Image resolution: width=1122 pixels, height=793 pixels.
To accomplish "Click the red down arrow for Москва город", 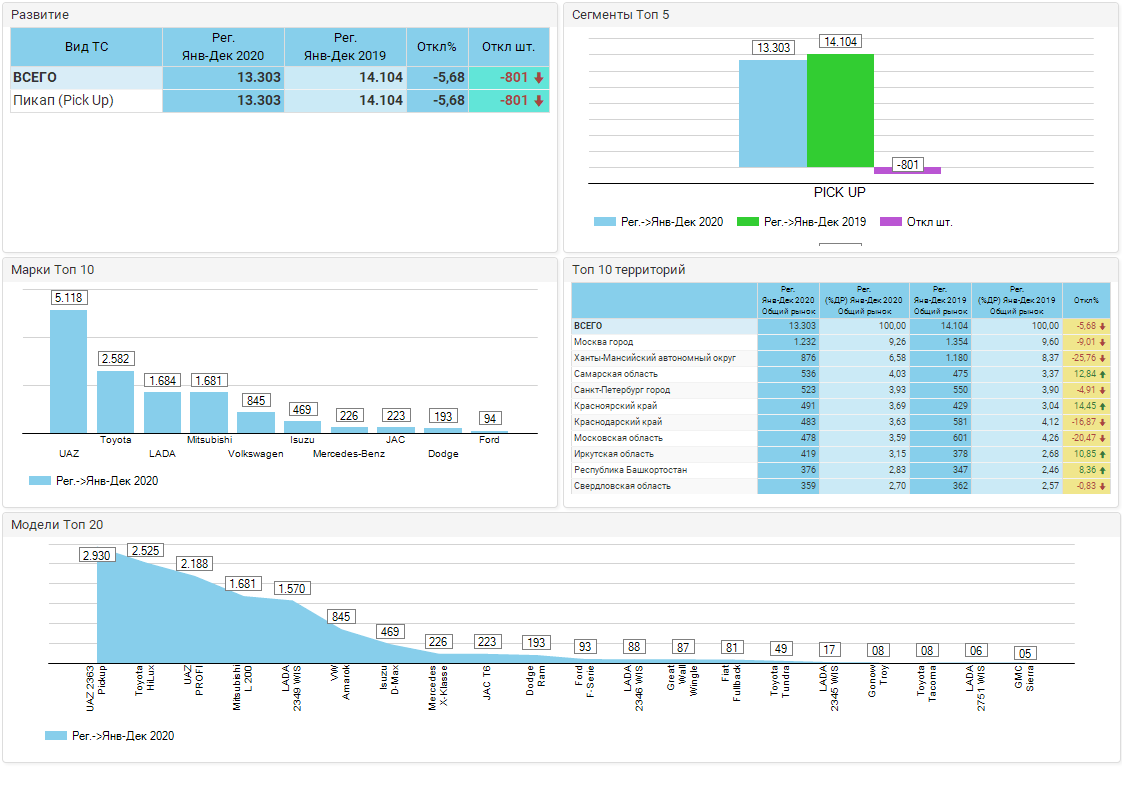I will tap(1103, 342).
